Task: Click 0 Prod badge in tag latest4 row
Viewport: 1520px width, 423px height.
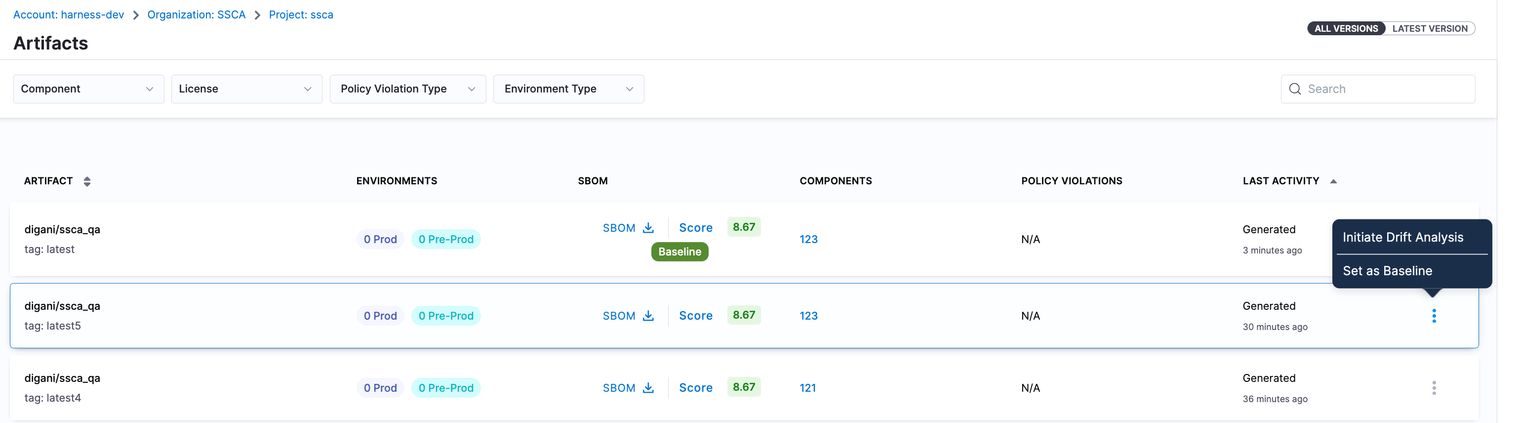Action: 380,388
